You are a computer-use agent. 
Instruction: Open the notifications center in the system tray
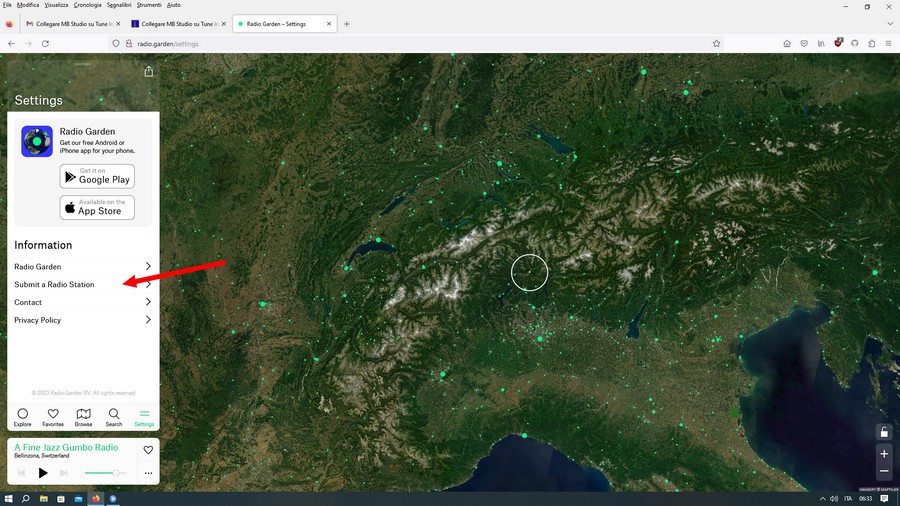point(885,499)
